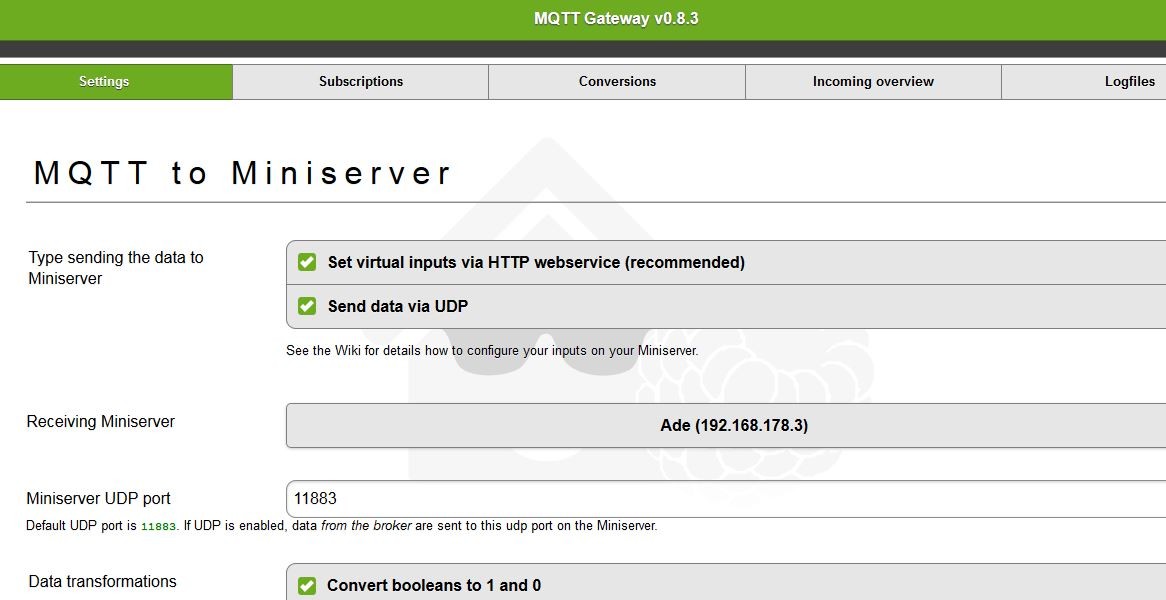The image size is (1166, 600).
Task: Go to the Incoming overview tab
Action: point(873,82)
